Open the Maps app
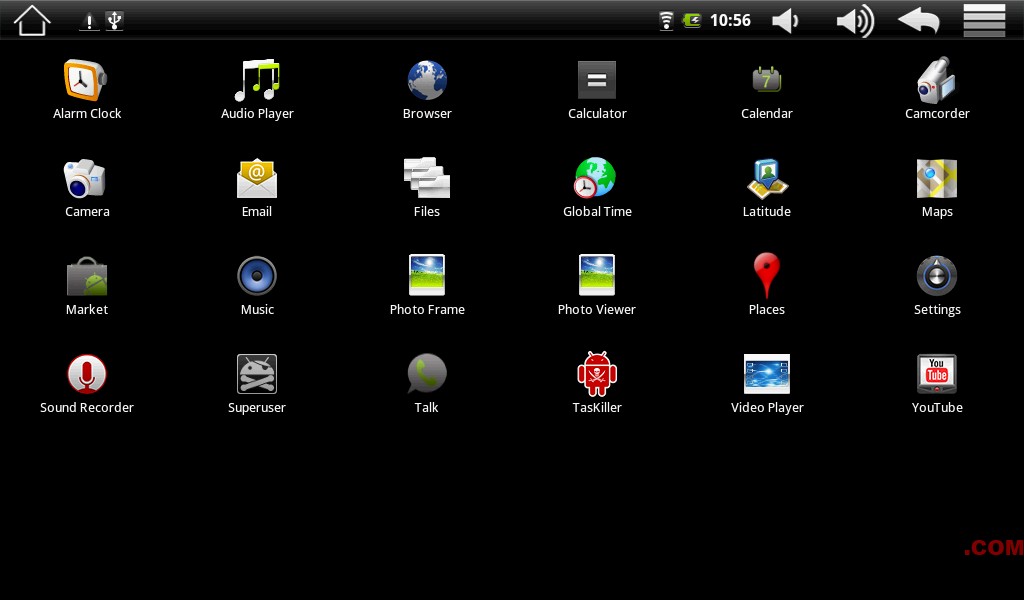 [936, 178]
